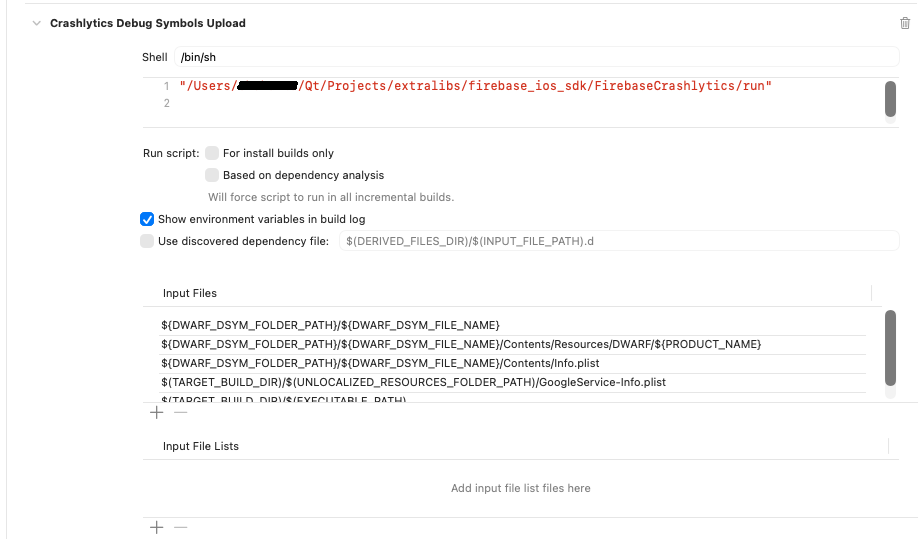Click the Input Files list scrollbar
This screenshot has height=539, width=920.
tap(890, 347)
